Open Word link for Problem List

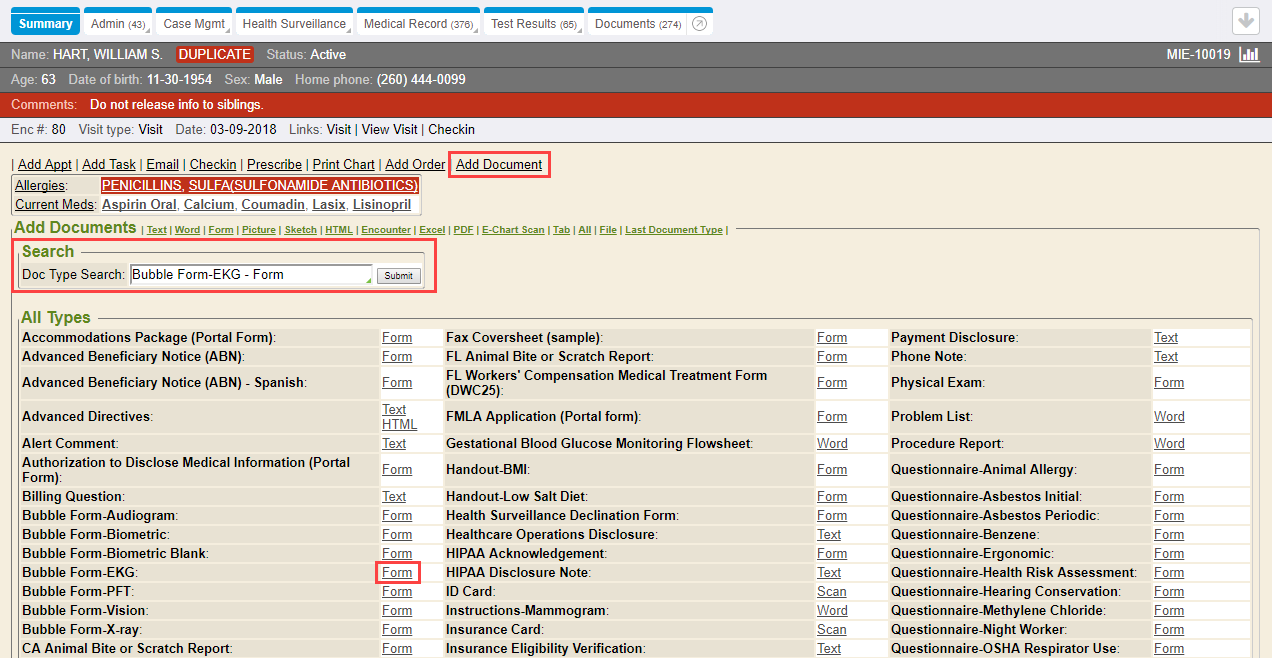pos(1169,417)
